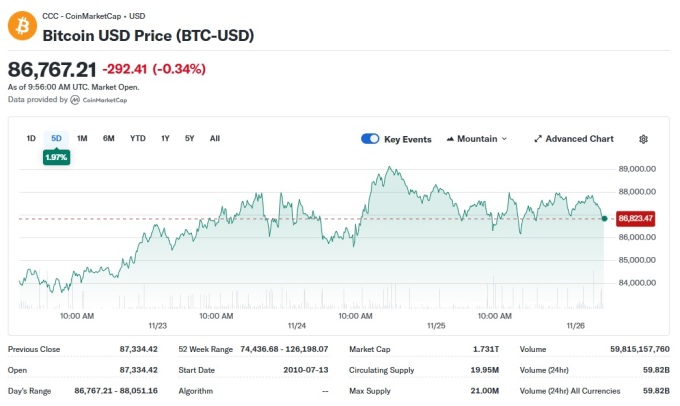The height and width of the screenshot is (406, 680).
Task: Click the green end-point marker on chart
Action: (x=605, y=218)
